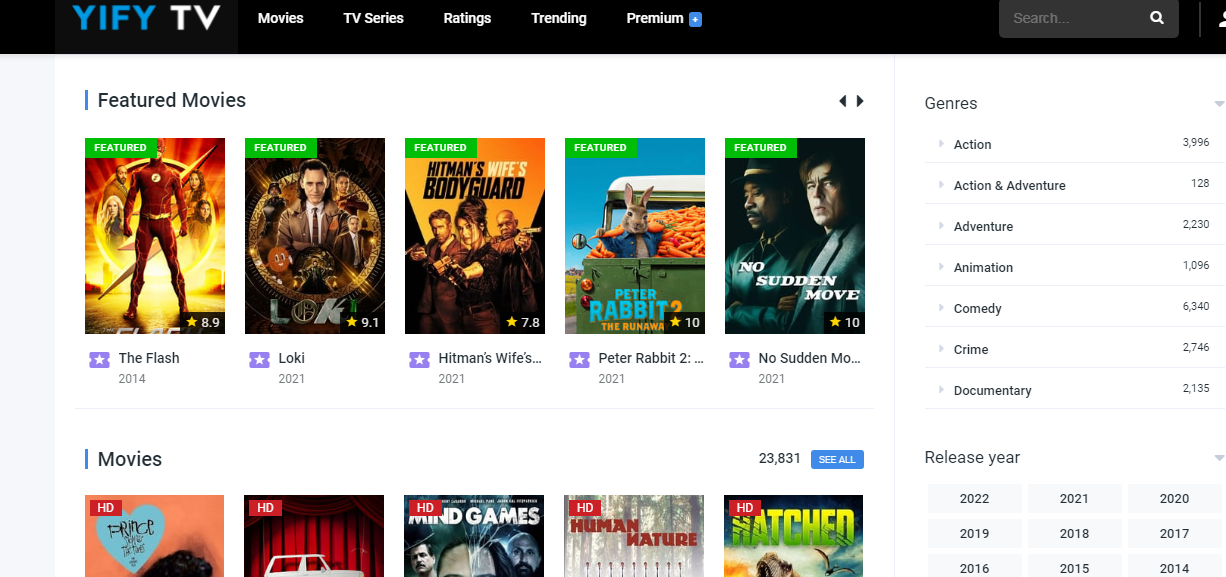Filter by release year 2022

pyautogui.click(x=974, y=499)
